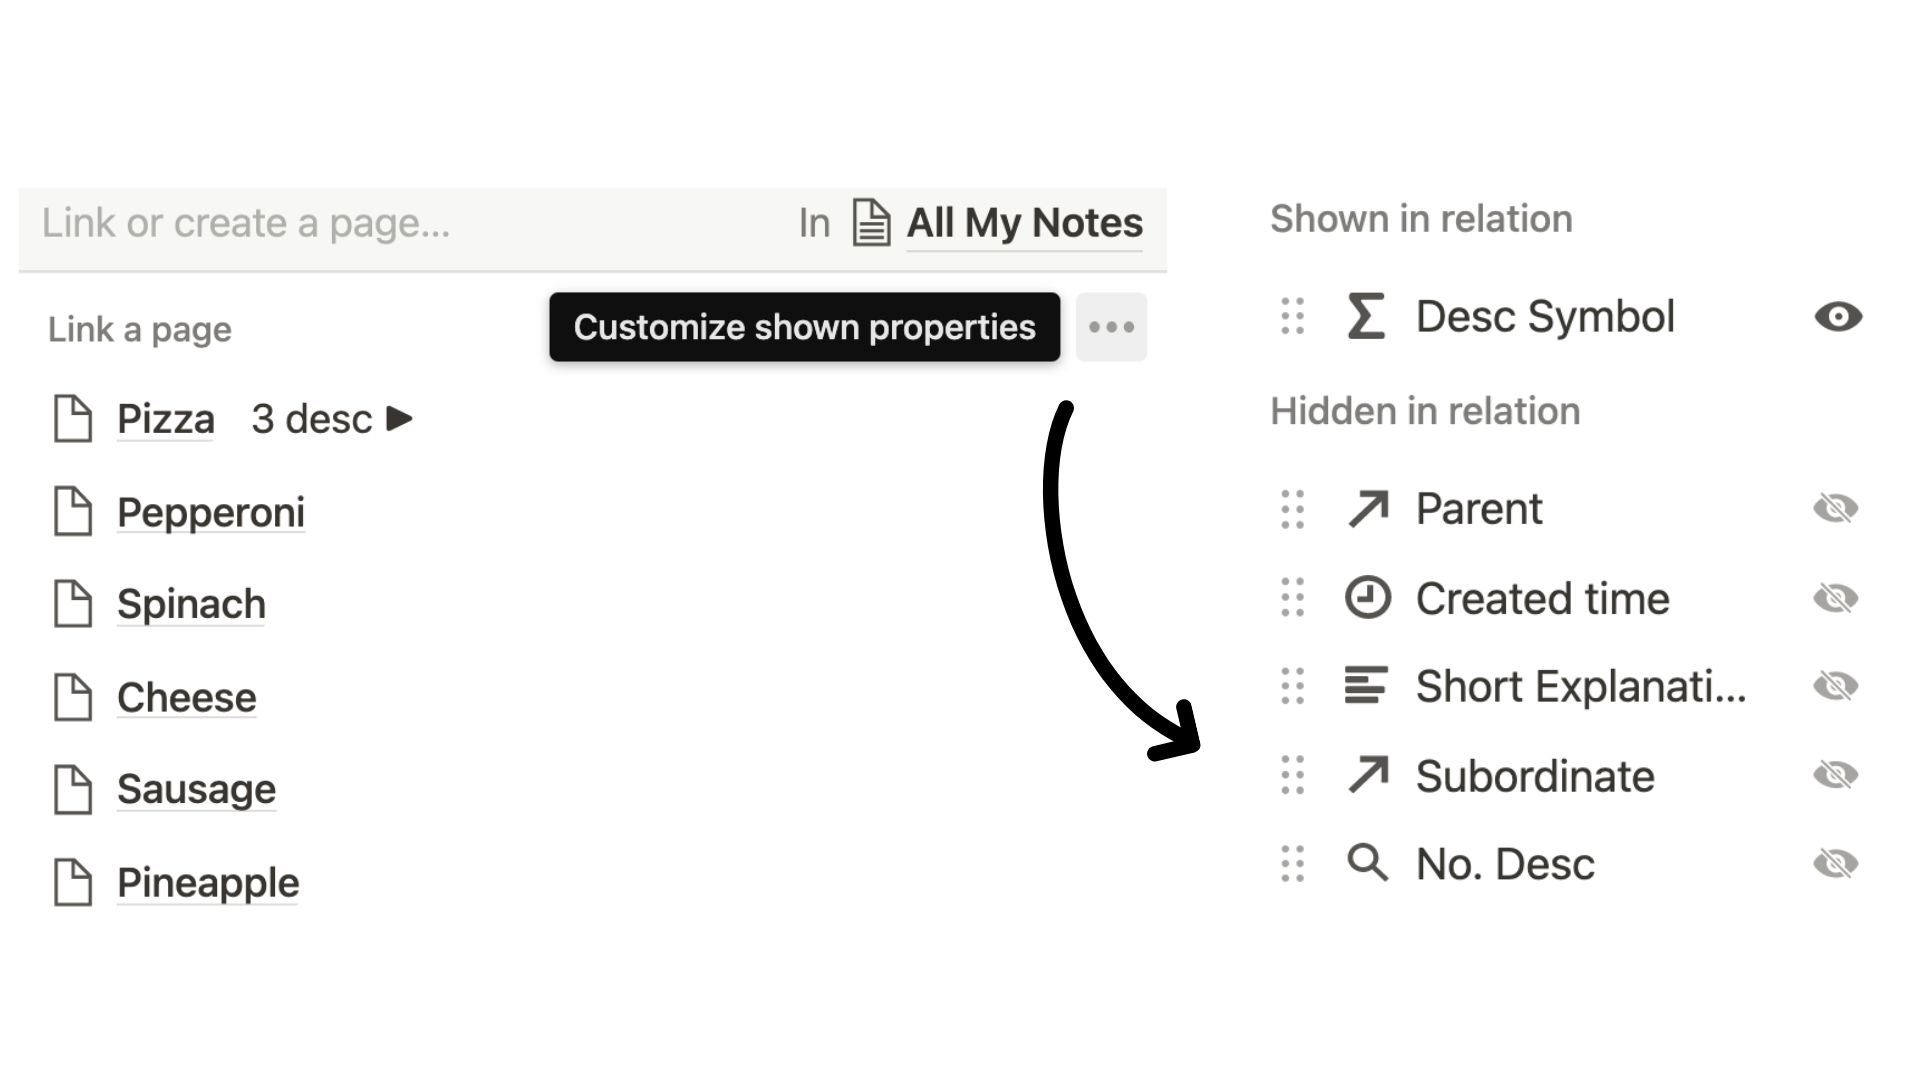Click the drag handle beside Subordinate
1920x1080 pixels.
pos(1292,775)
